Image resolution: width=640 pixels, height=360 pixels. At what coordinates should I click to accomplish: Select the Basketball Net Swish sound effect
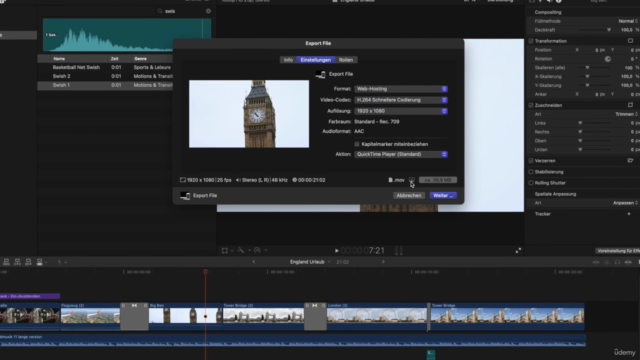105,67
